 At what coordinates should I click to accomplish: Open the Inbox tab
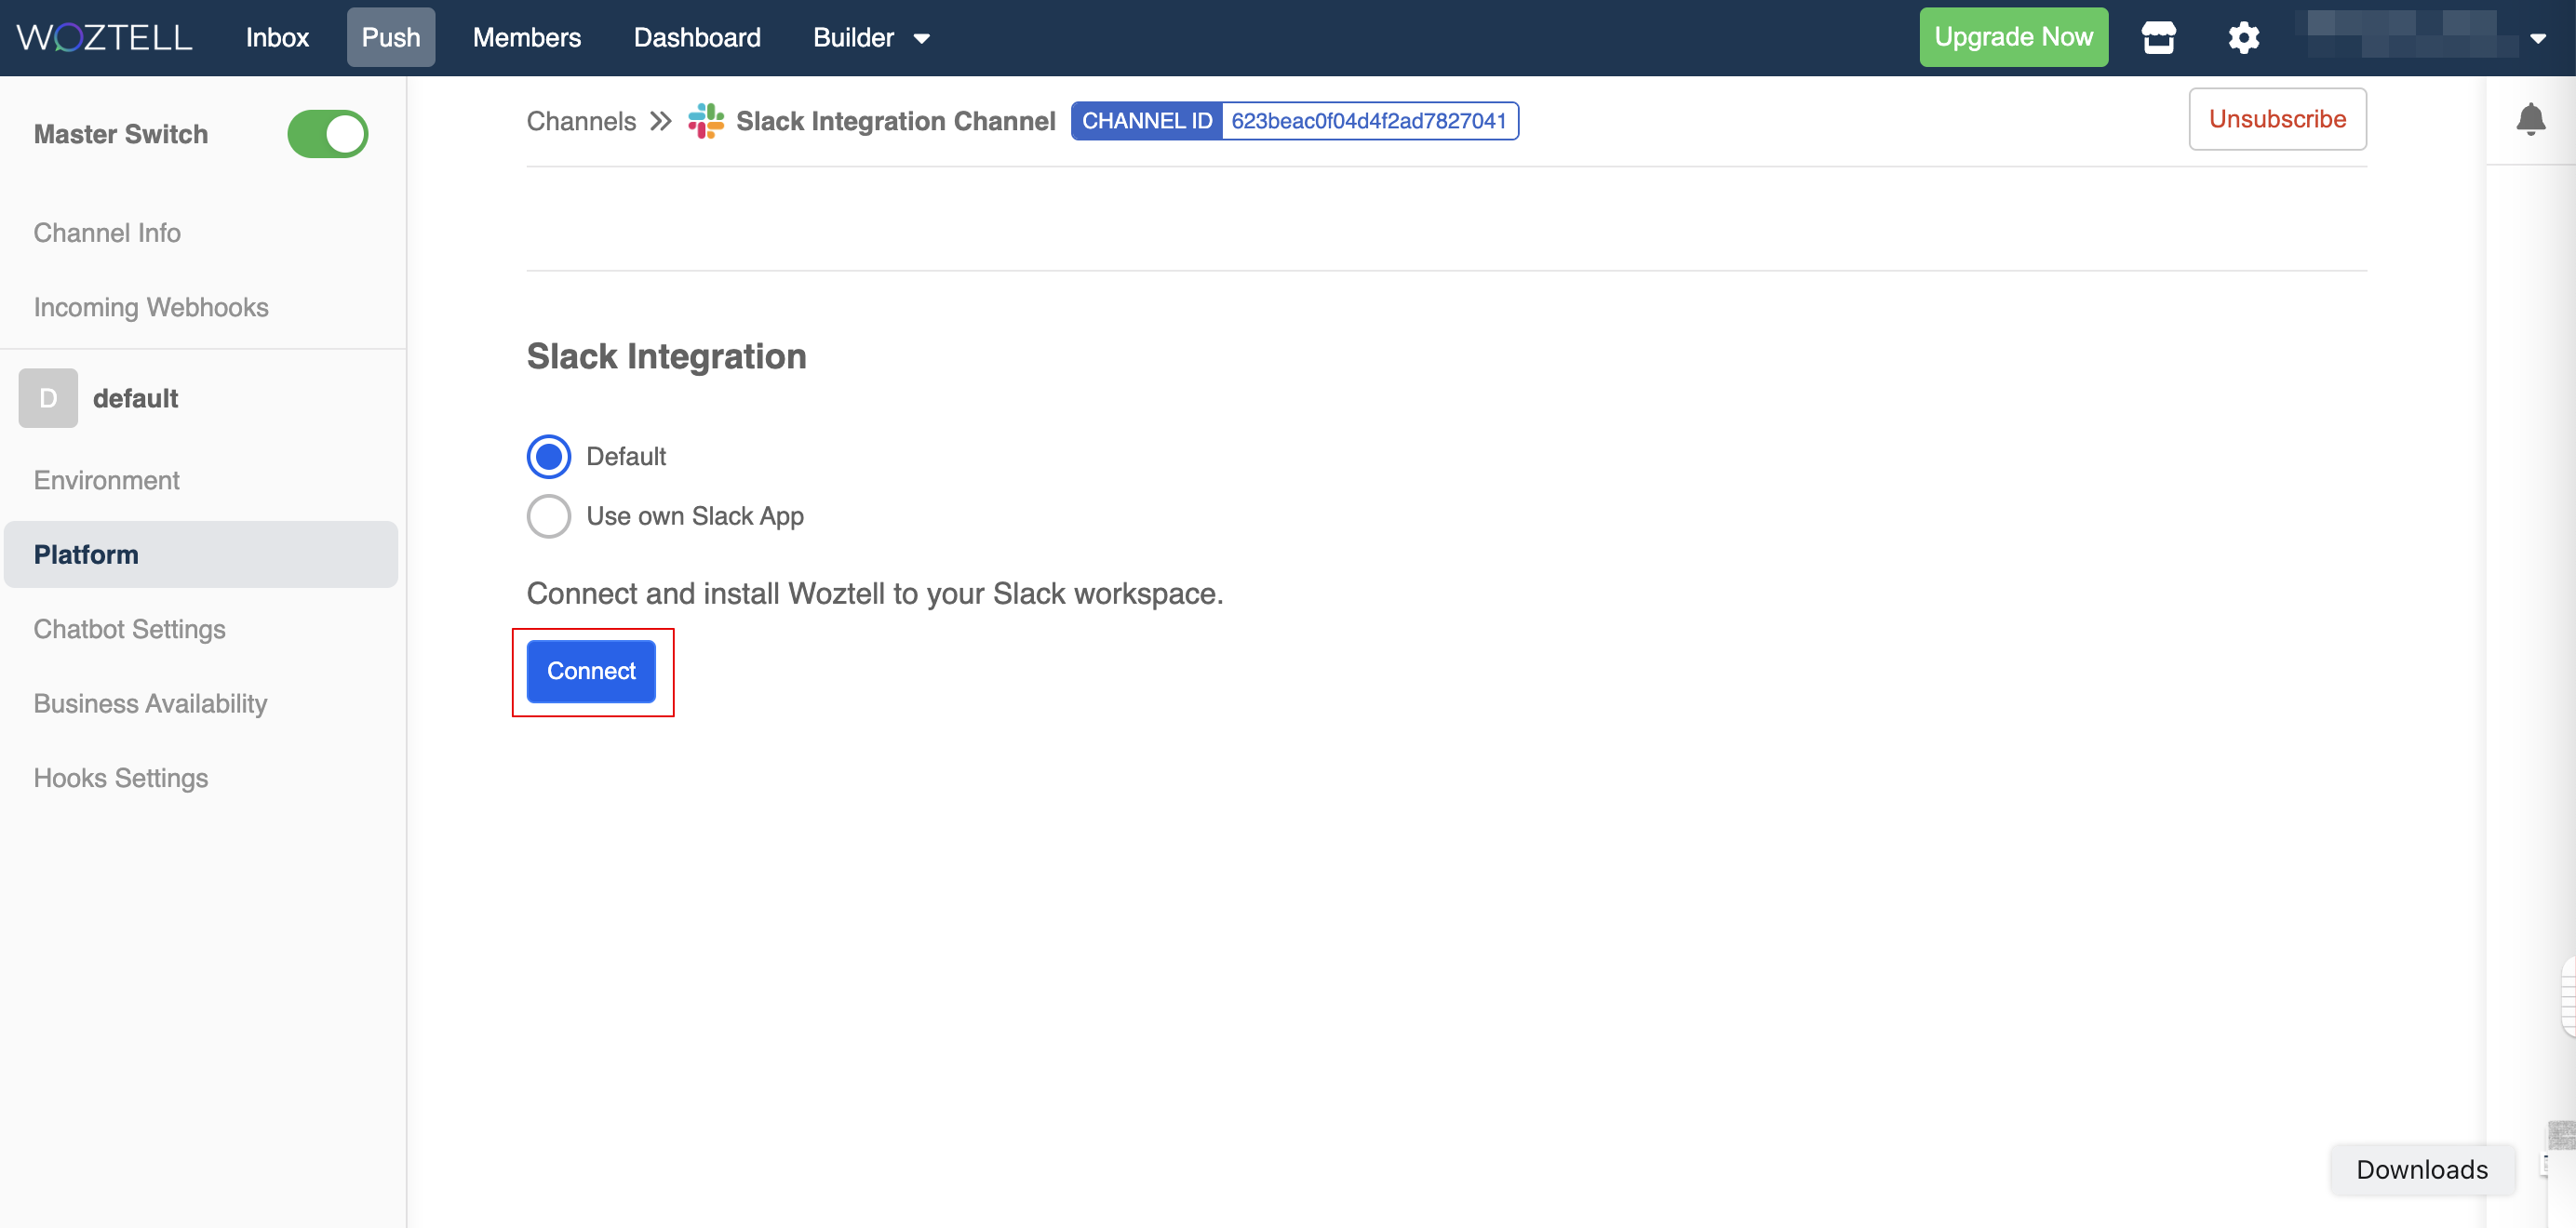pos(277,37)
